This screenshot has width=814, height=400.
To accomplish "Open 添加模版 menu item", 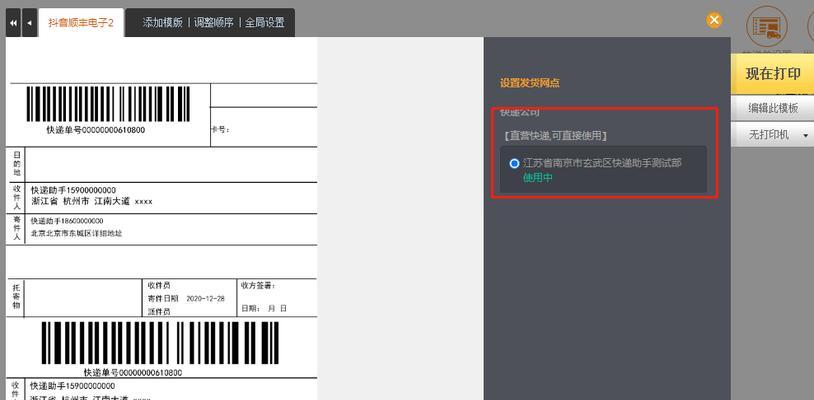I will click(162, 23).
